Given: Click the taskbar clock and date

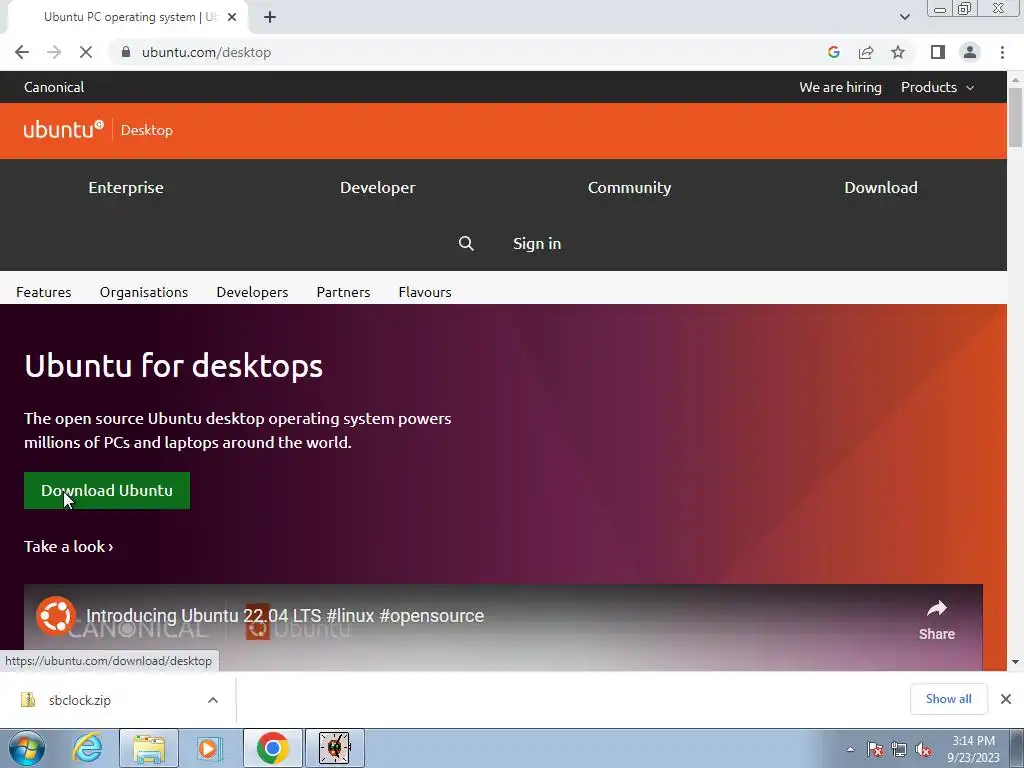Looking at the screenshot, I should coord(973,749).
